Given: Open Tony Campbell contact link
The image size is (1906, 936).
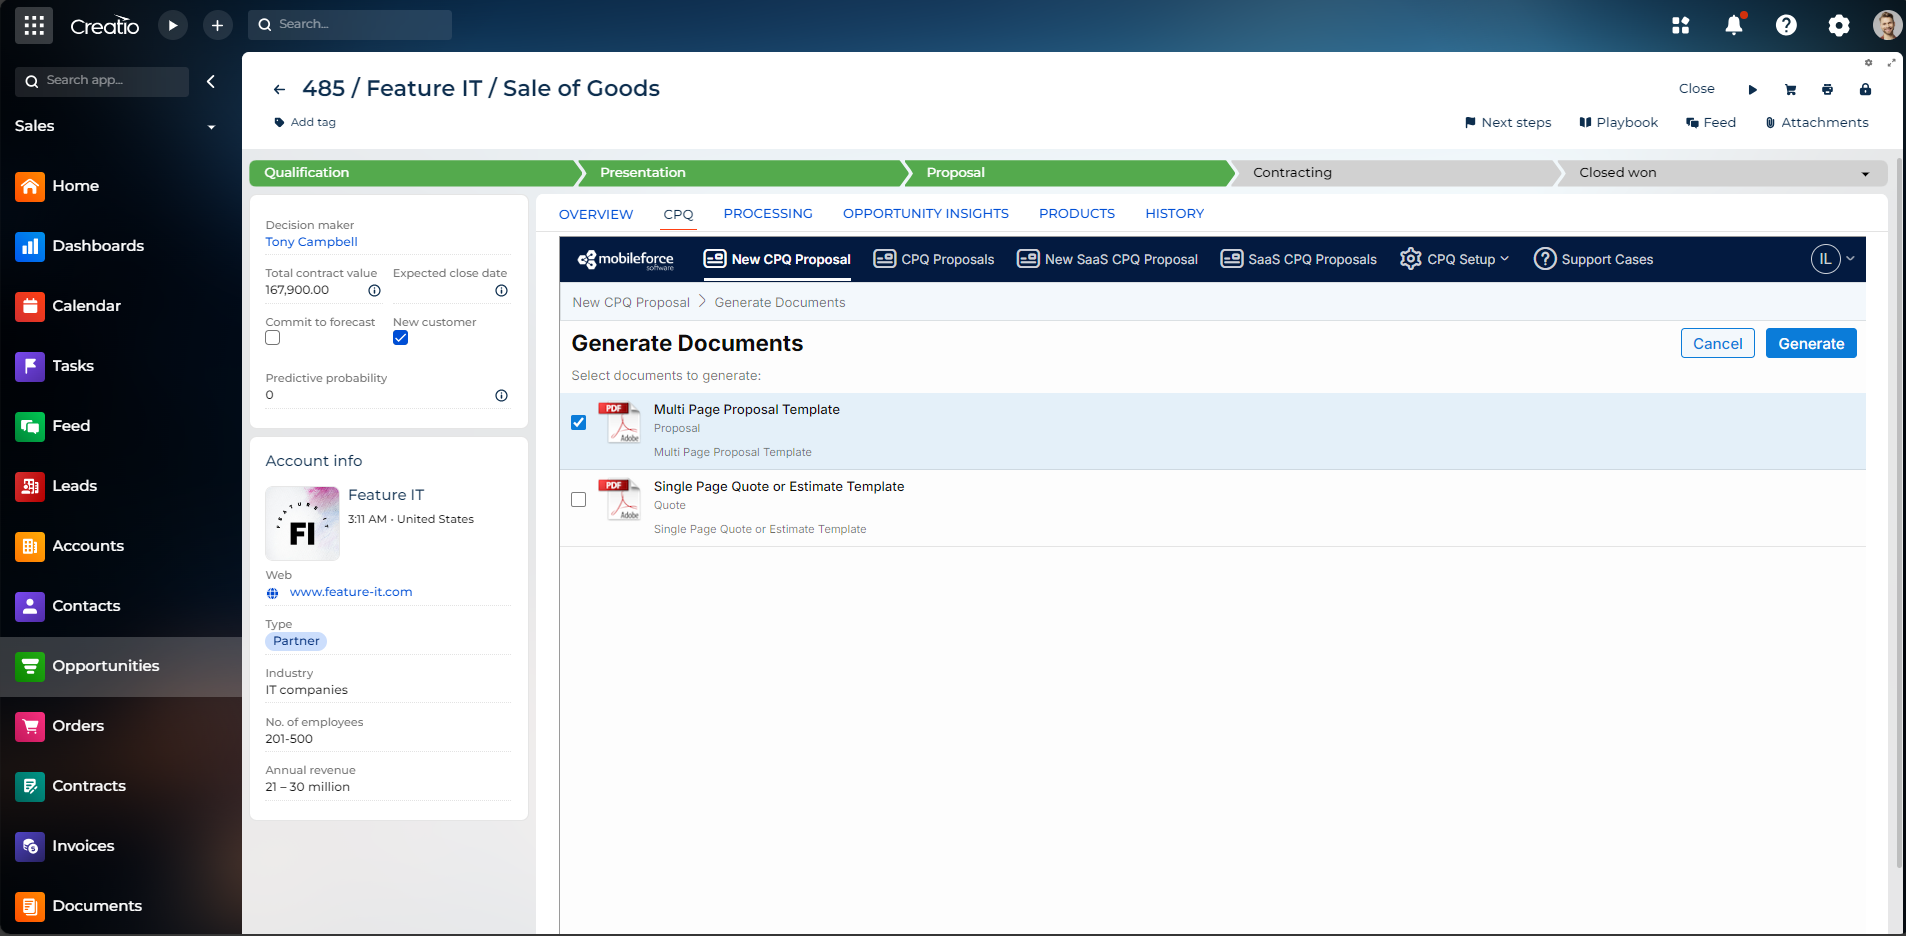Looking at the screenshot, I should (311, 242).
